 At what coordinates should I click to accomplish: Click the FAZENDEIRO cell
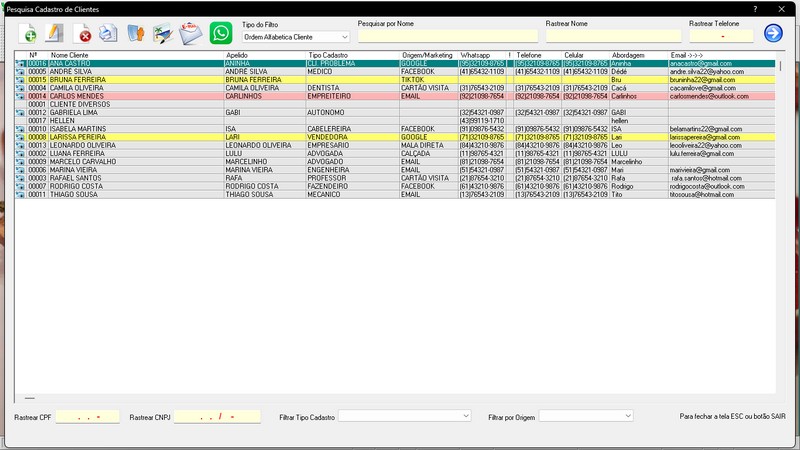pyautogui.click(x=353, y=186)
